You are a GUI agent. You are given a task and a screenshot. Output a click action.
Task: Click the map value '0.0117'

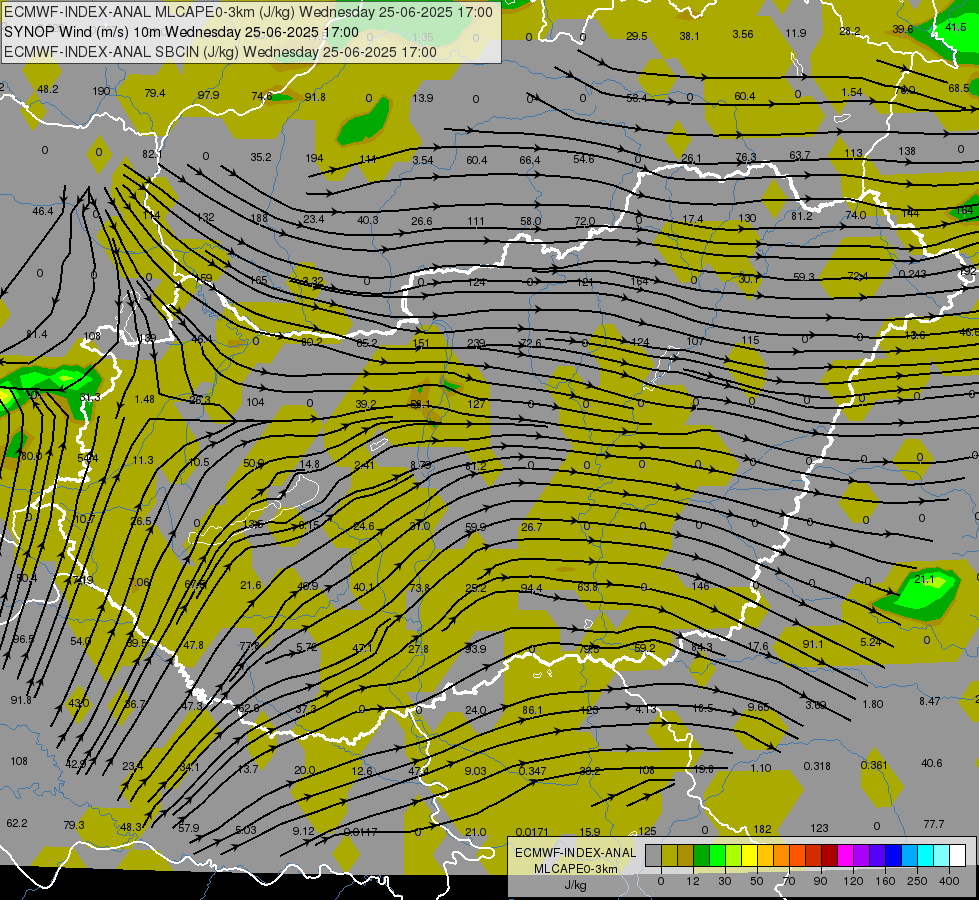[x=360, y=832]
